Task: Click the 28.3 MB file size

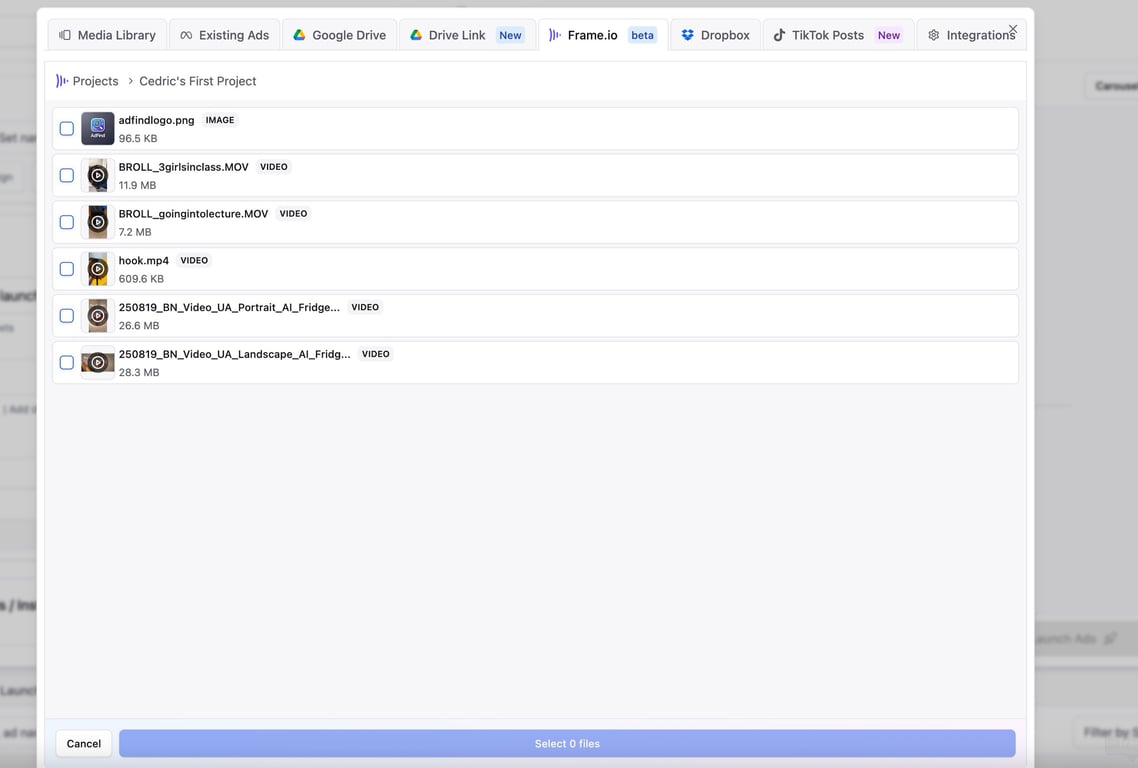Action: [139, 372]
